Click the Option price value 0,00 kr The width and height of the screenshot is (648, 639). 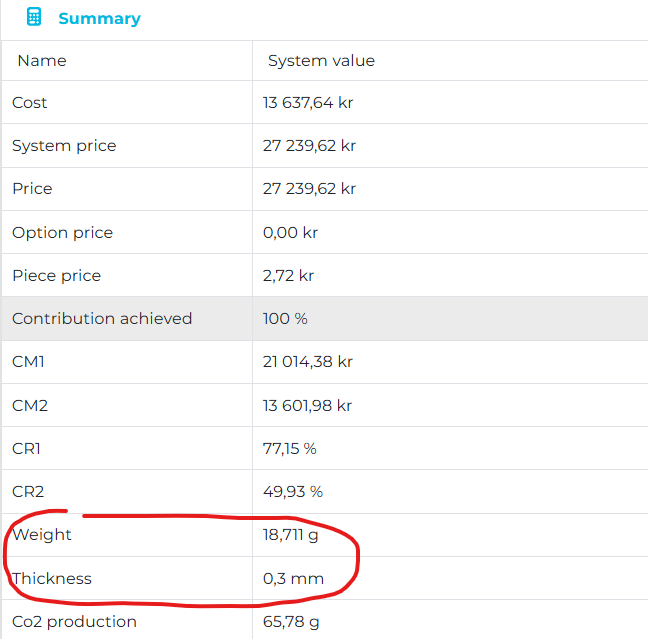click(291, 233)
